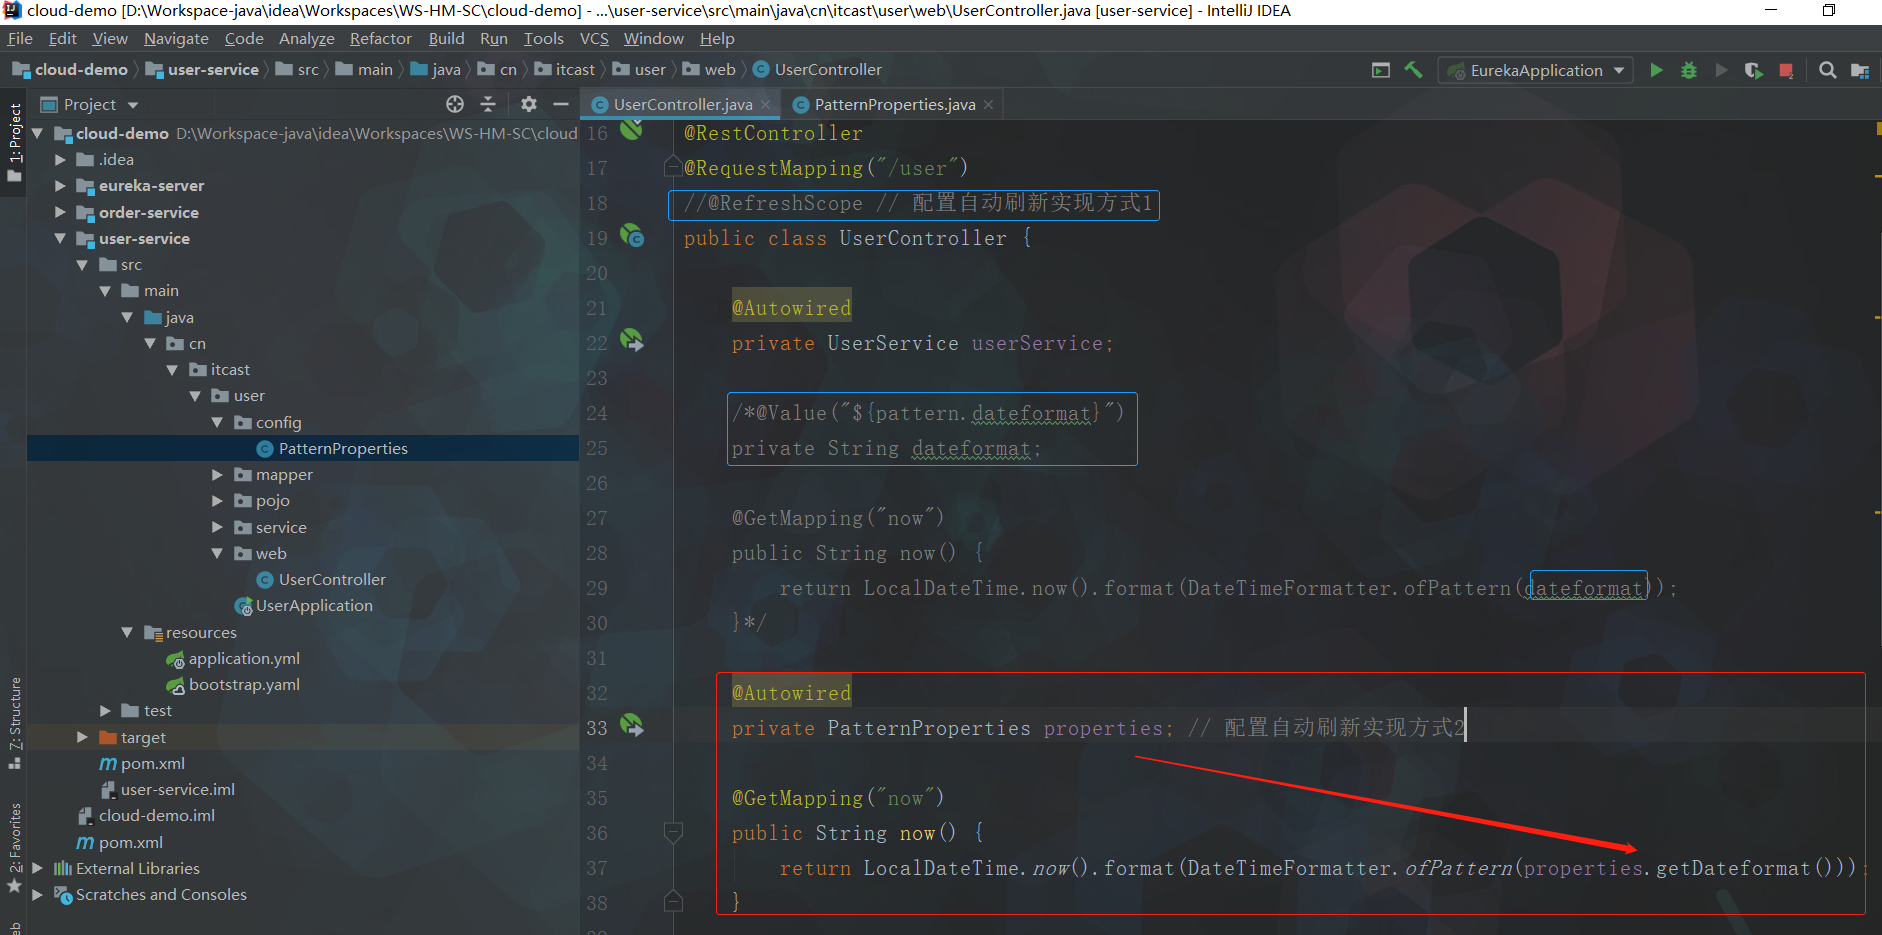Open Project Structure icon at toolbar end
Viewport: 1882px width, 935px height.
(1860, 70)
